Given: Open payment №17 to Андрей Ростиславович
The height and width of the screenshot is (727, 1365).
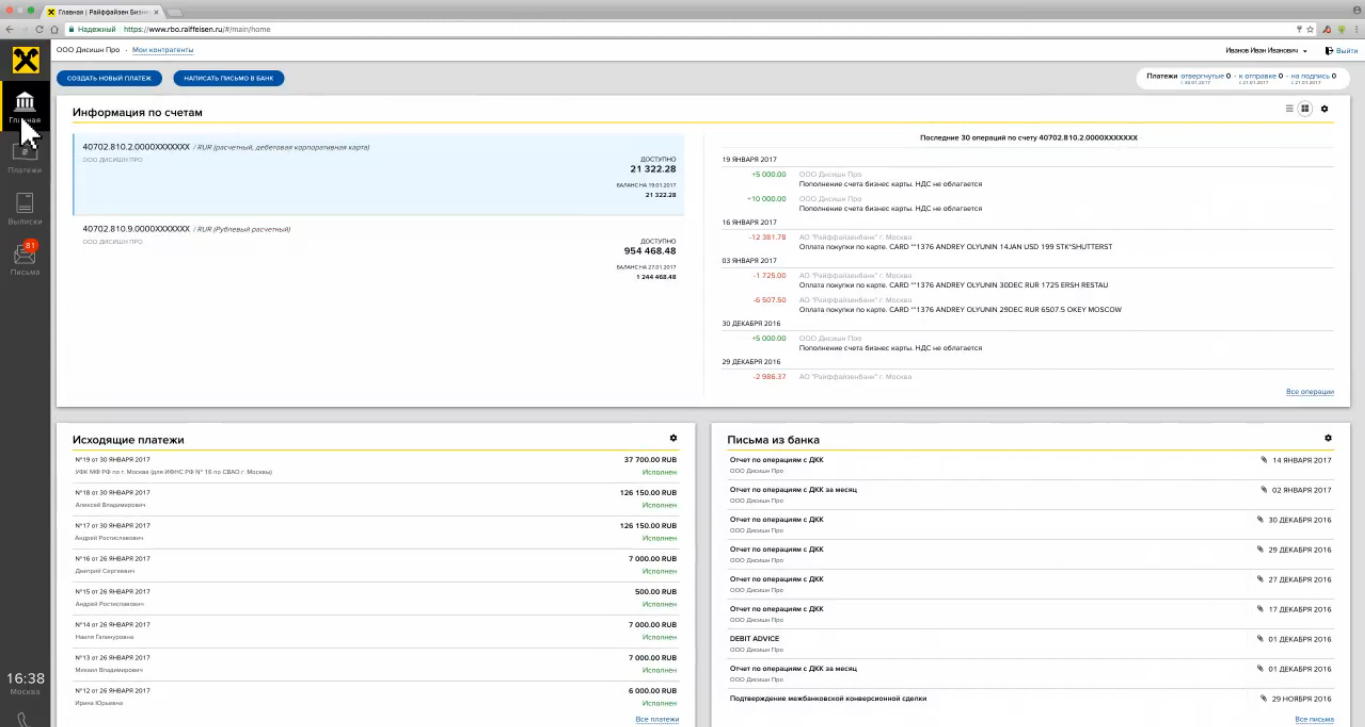Looking at the screenshot, I should tap(376, 531).
